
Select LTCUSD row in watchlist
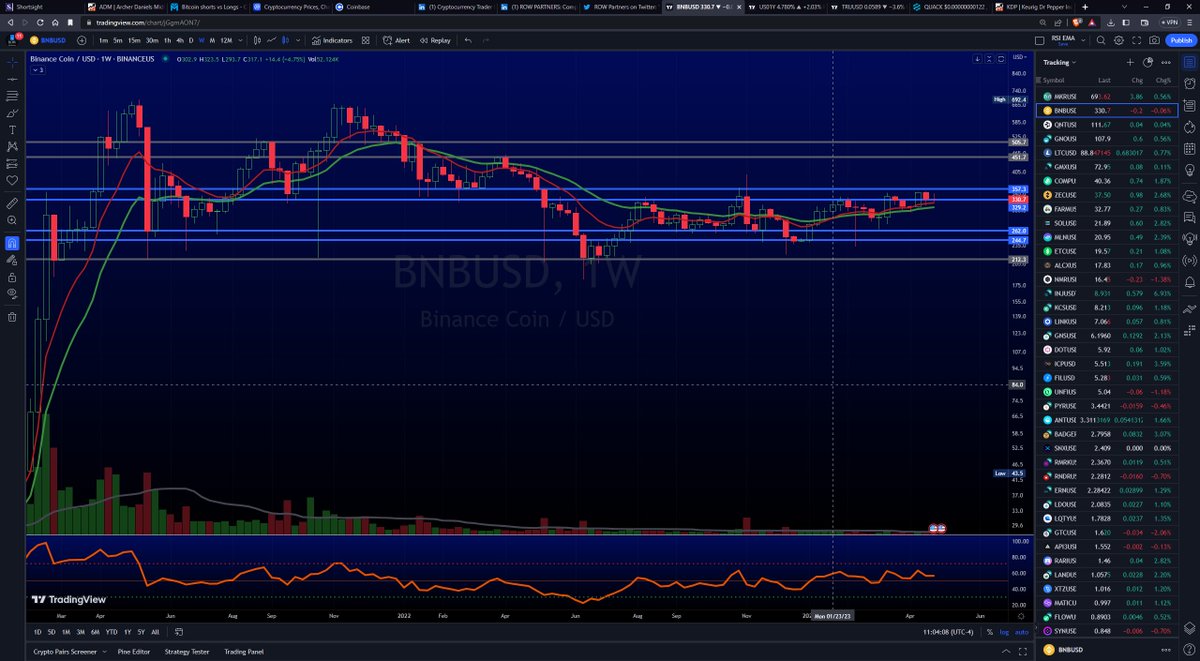pyautogui.click(x=1108, y=152)
